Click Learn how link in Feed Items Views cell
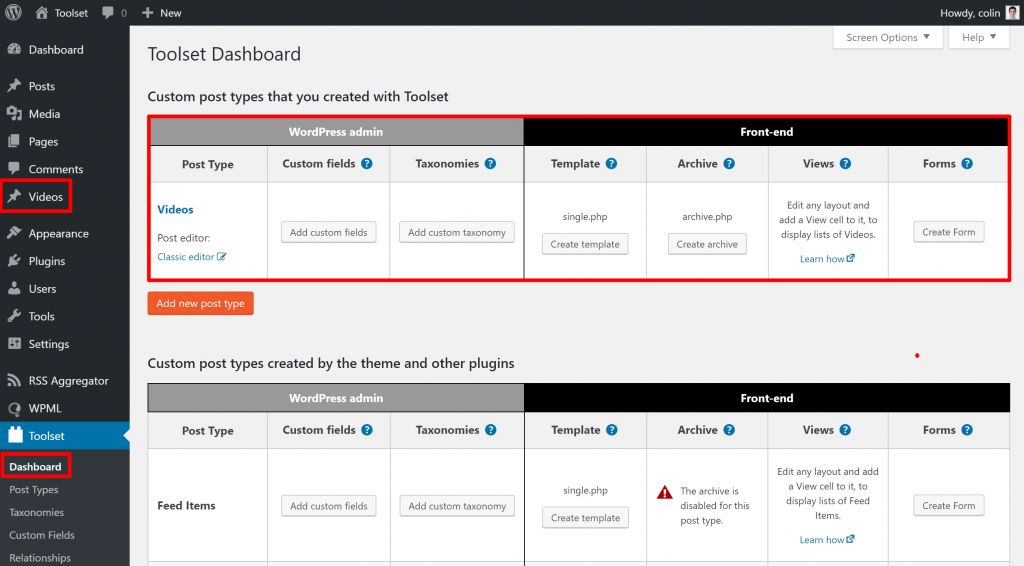The width and height of the screenshot is (1024, 566). (822, 540)
